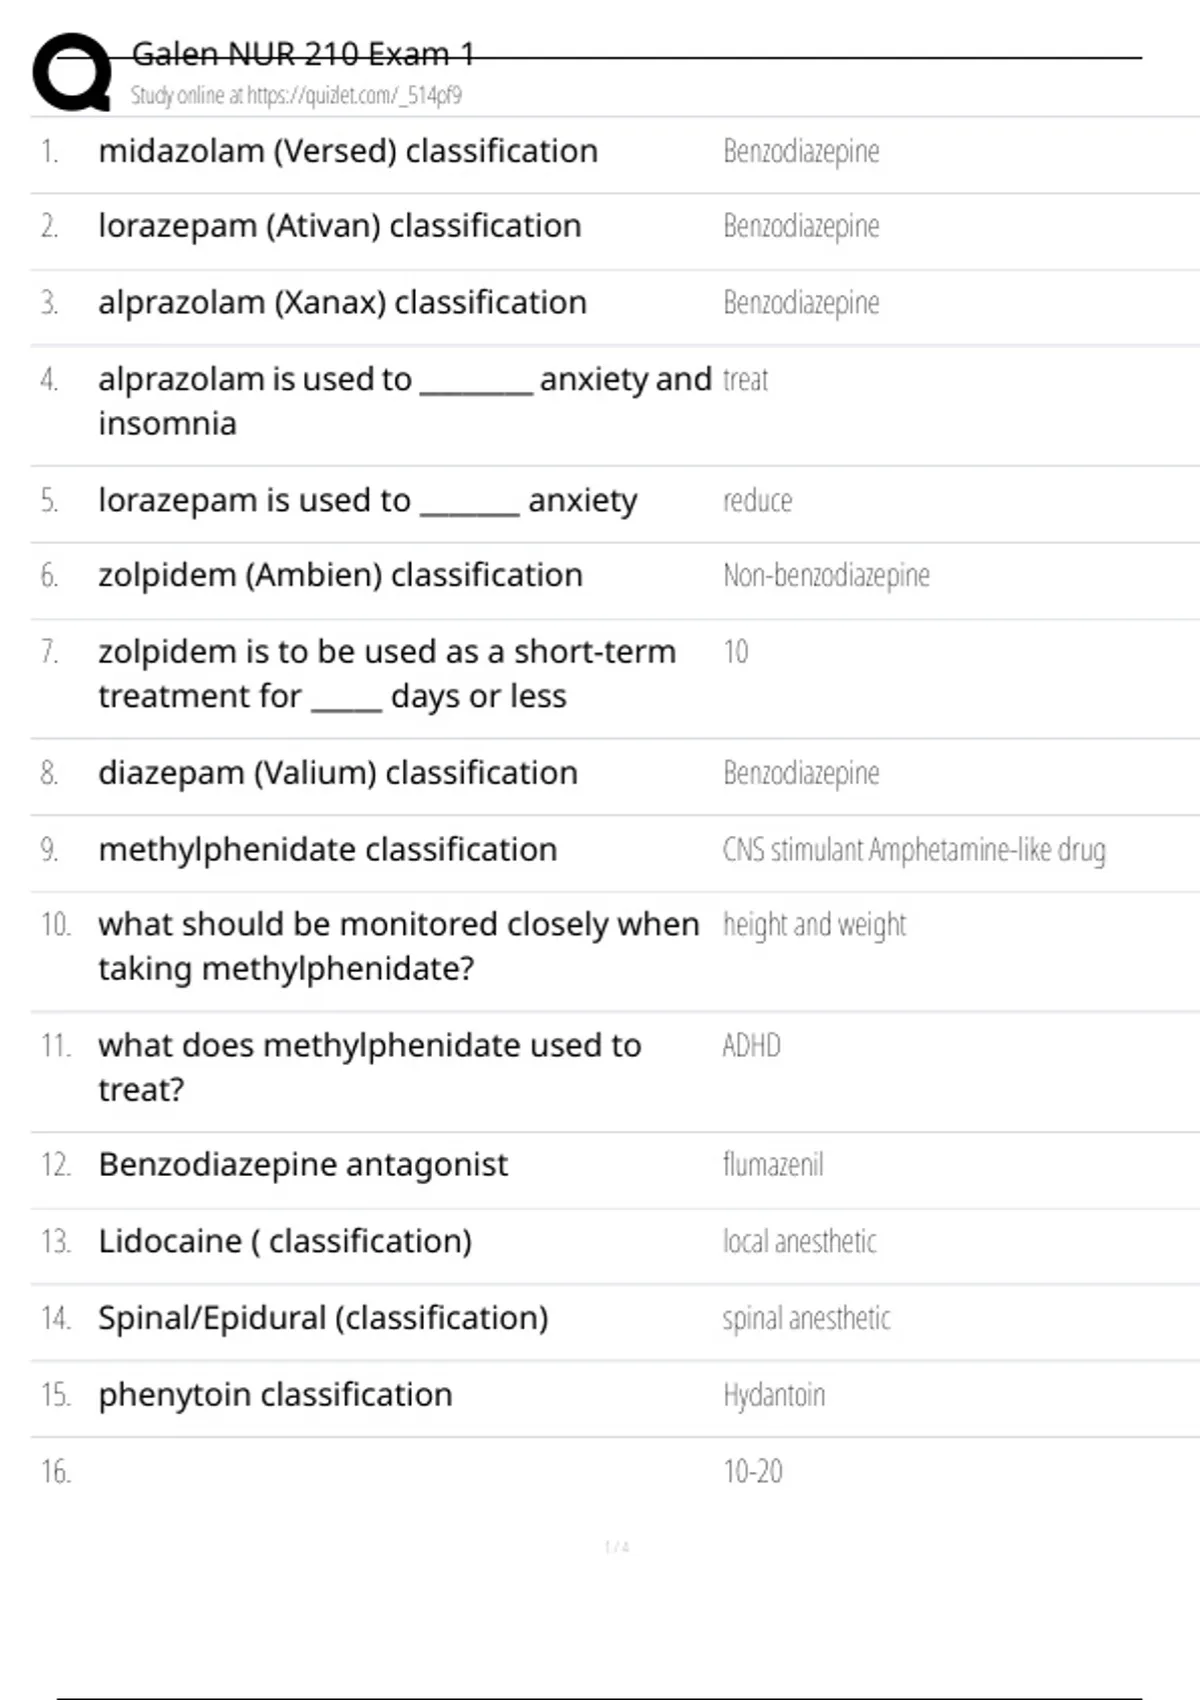Select the midazolam (Versed) classification term
This screenshot has height=1700, width=1200.
pos(348,151)
